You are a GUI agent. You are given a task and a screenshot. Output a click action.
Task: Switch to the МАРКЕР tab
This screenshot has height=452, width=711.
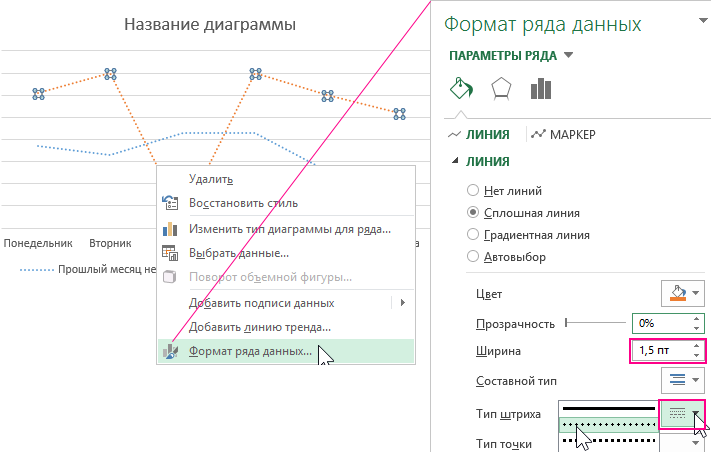click(x=566, y=134)
